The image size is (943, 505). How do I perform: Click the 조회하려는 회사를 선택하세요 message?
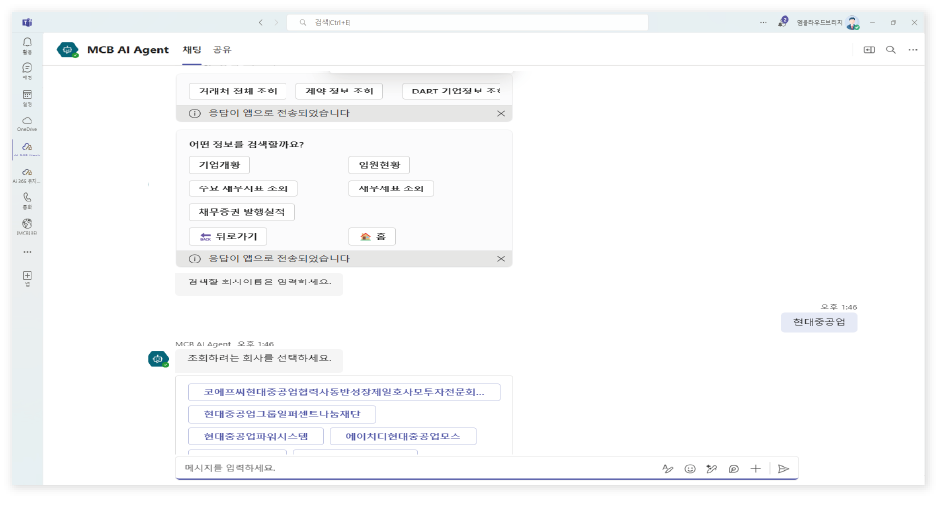tap(259, 358)
